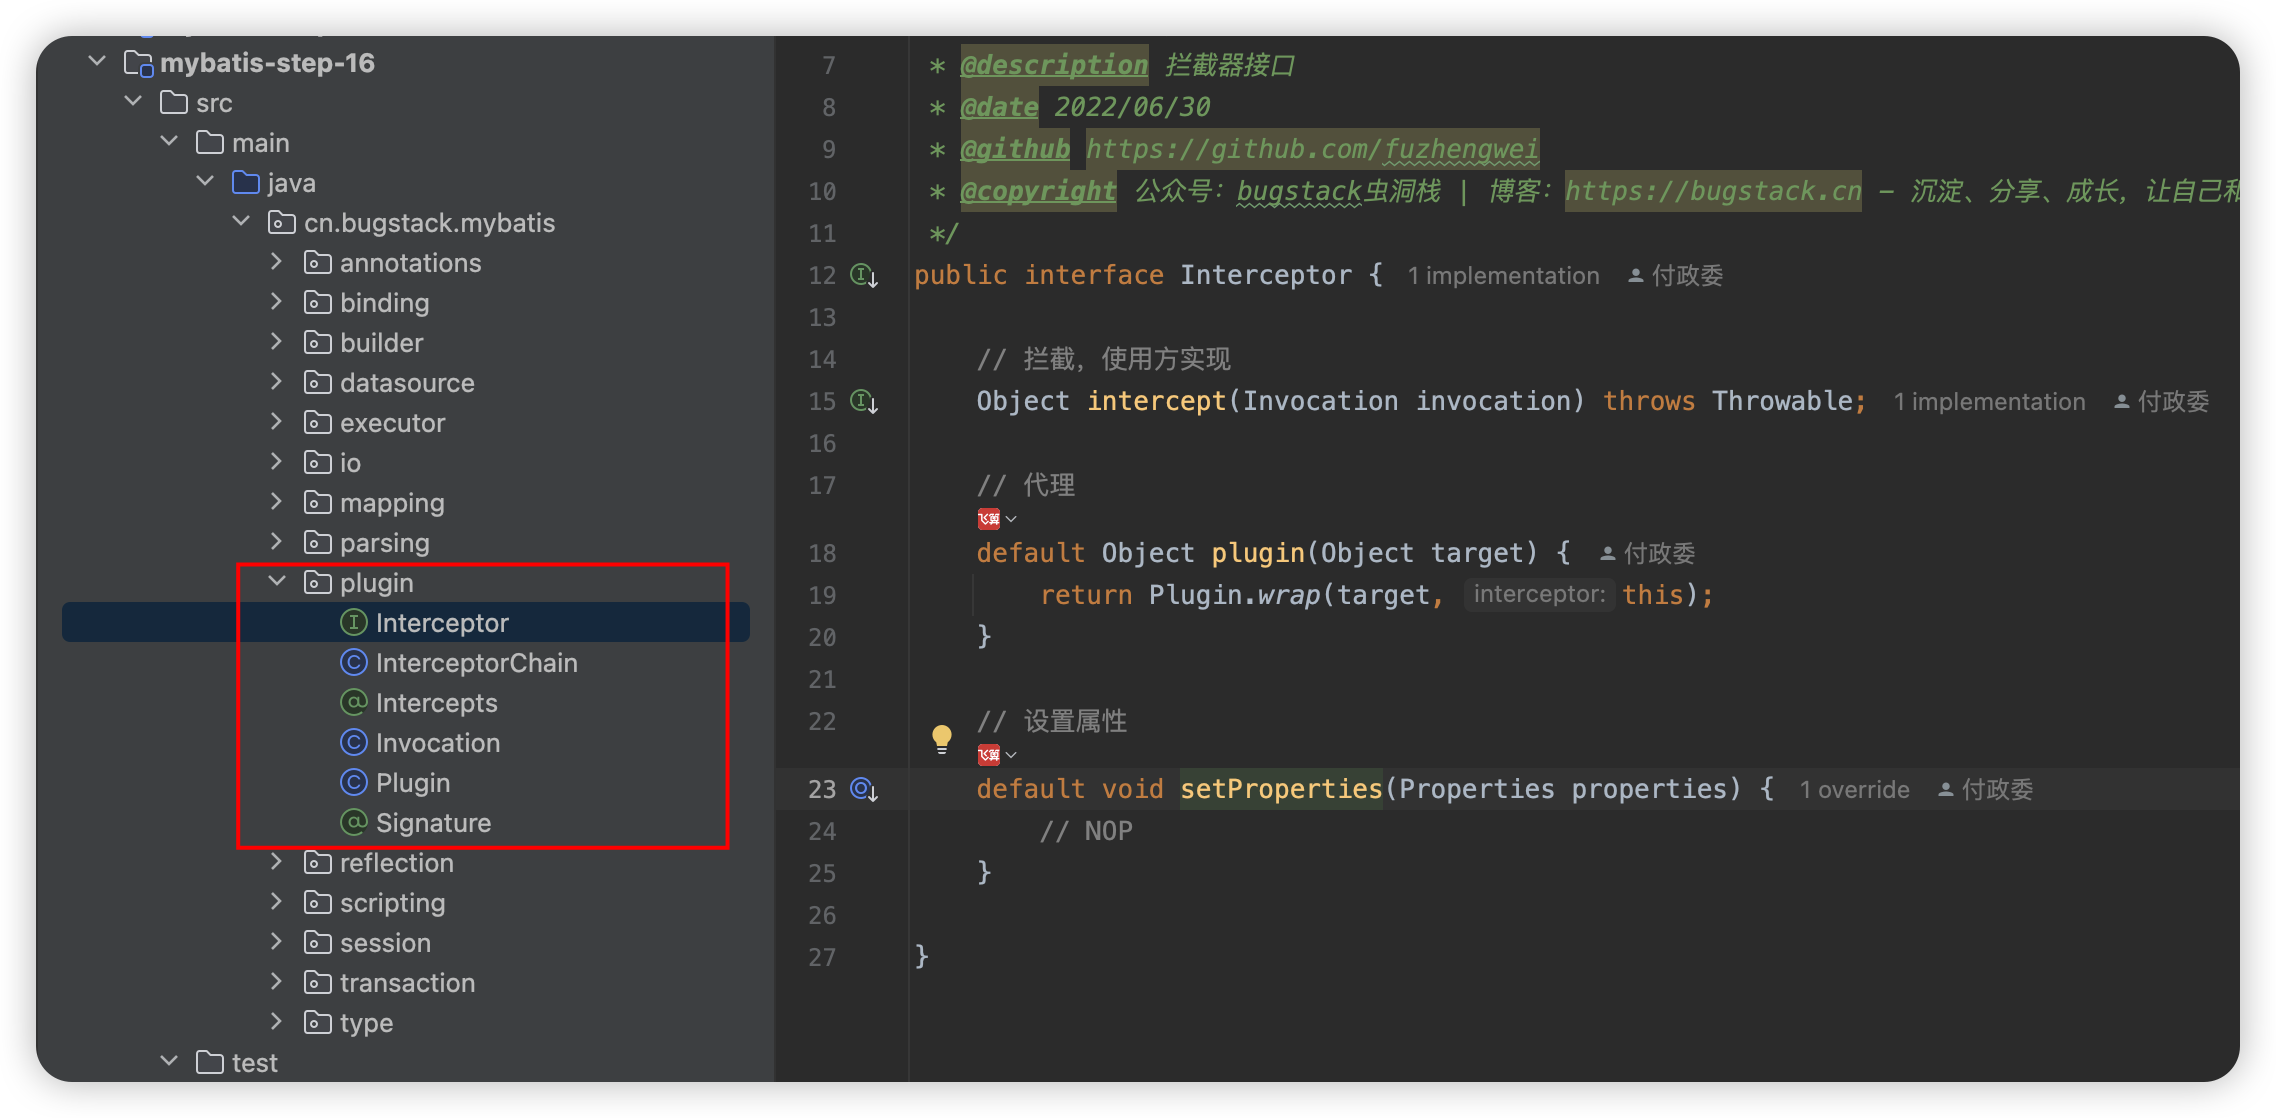Expand the annotations package

277,262
